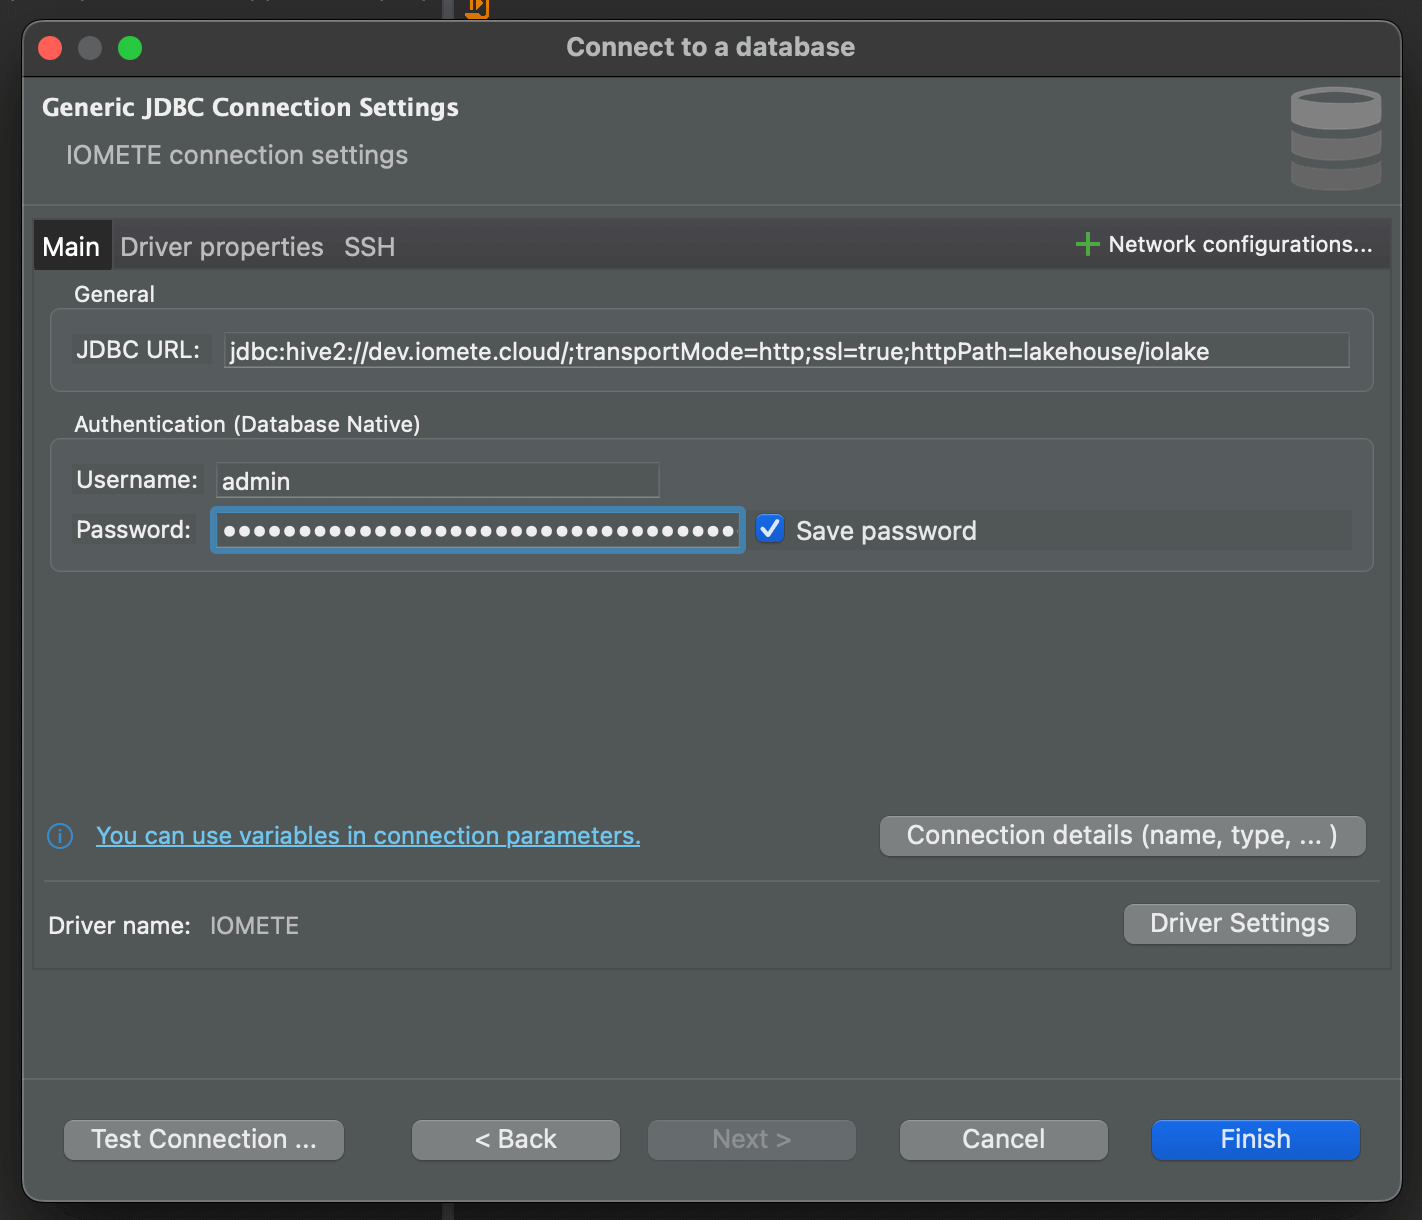Click Test Connection button

204,1139
